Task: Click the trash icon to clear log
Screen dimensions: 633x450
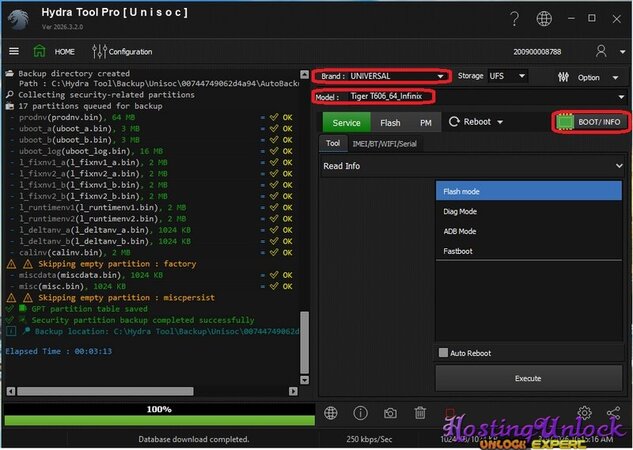Action: [420, 413]
